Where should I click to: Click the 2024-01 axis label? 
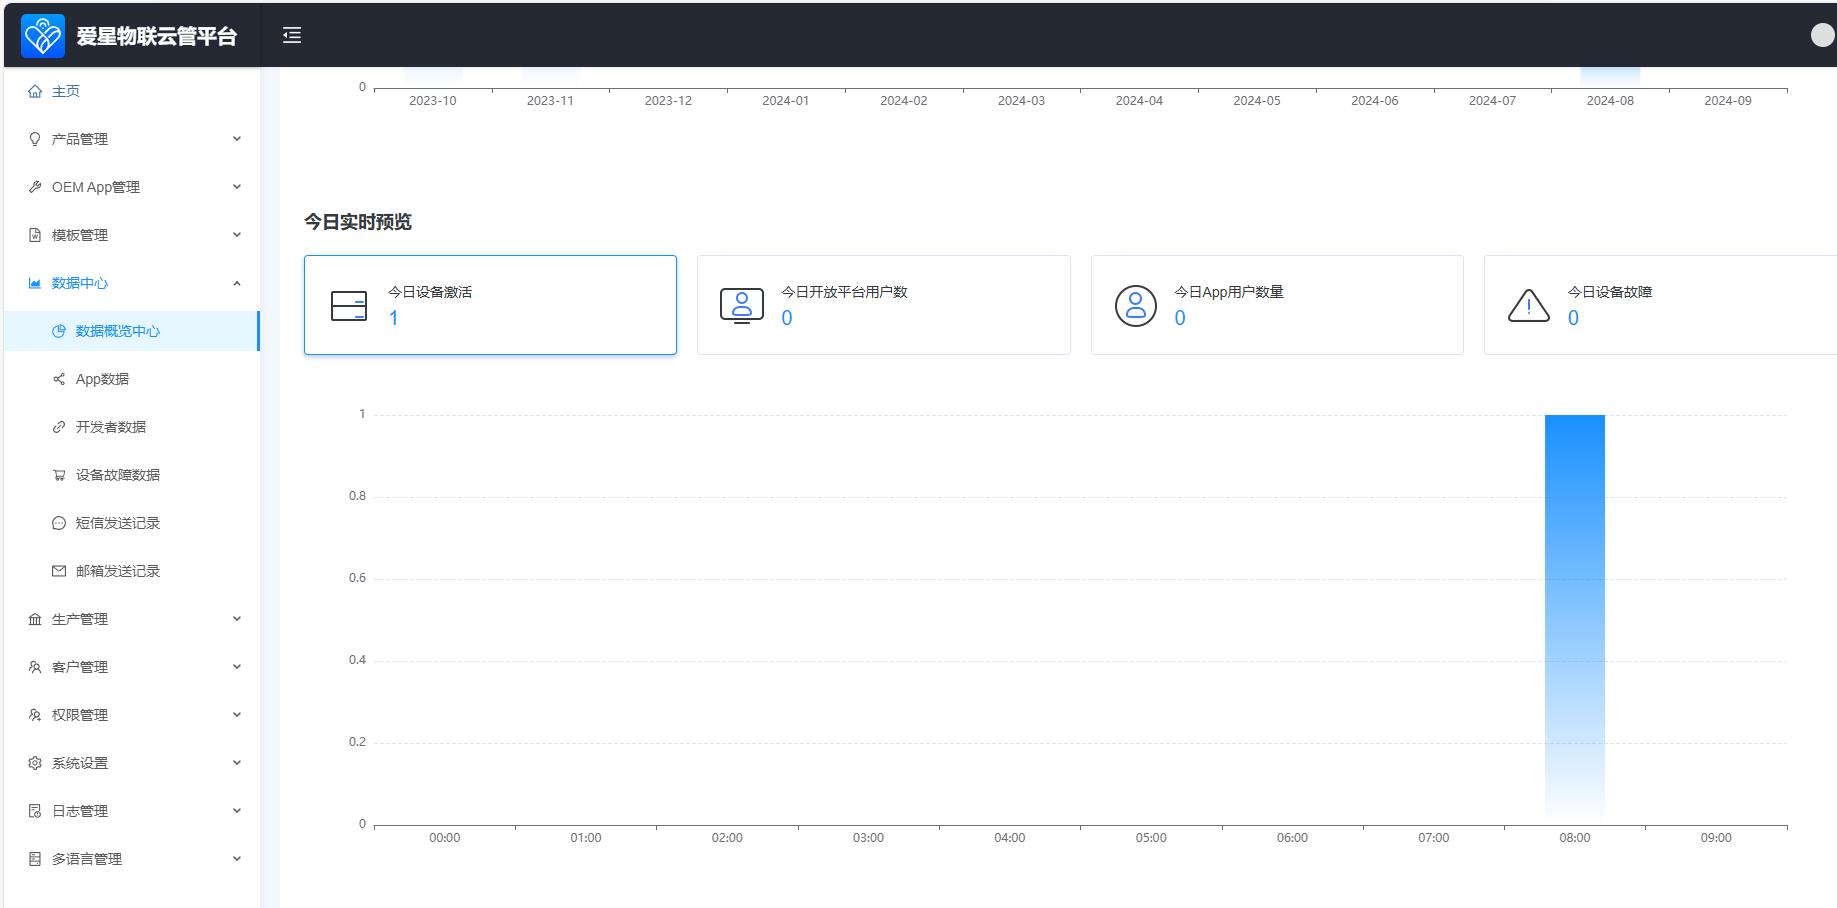[x=786, y=101]
